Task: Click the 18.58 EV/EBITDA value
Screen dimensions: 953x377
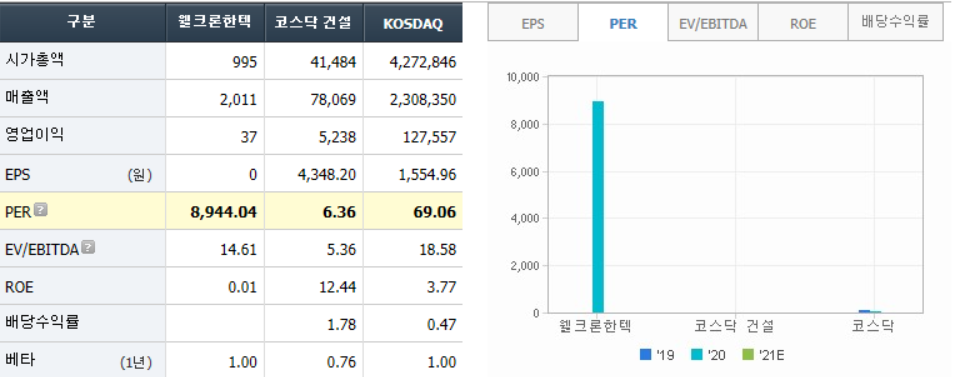Action: pos(439,250)
